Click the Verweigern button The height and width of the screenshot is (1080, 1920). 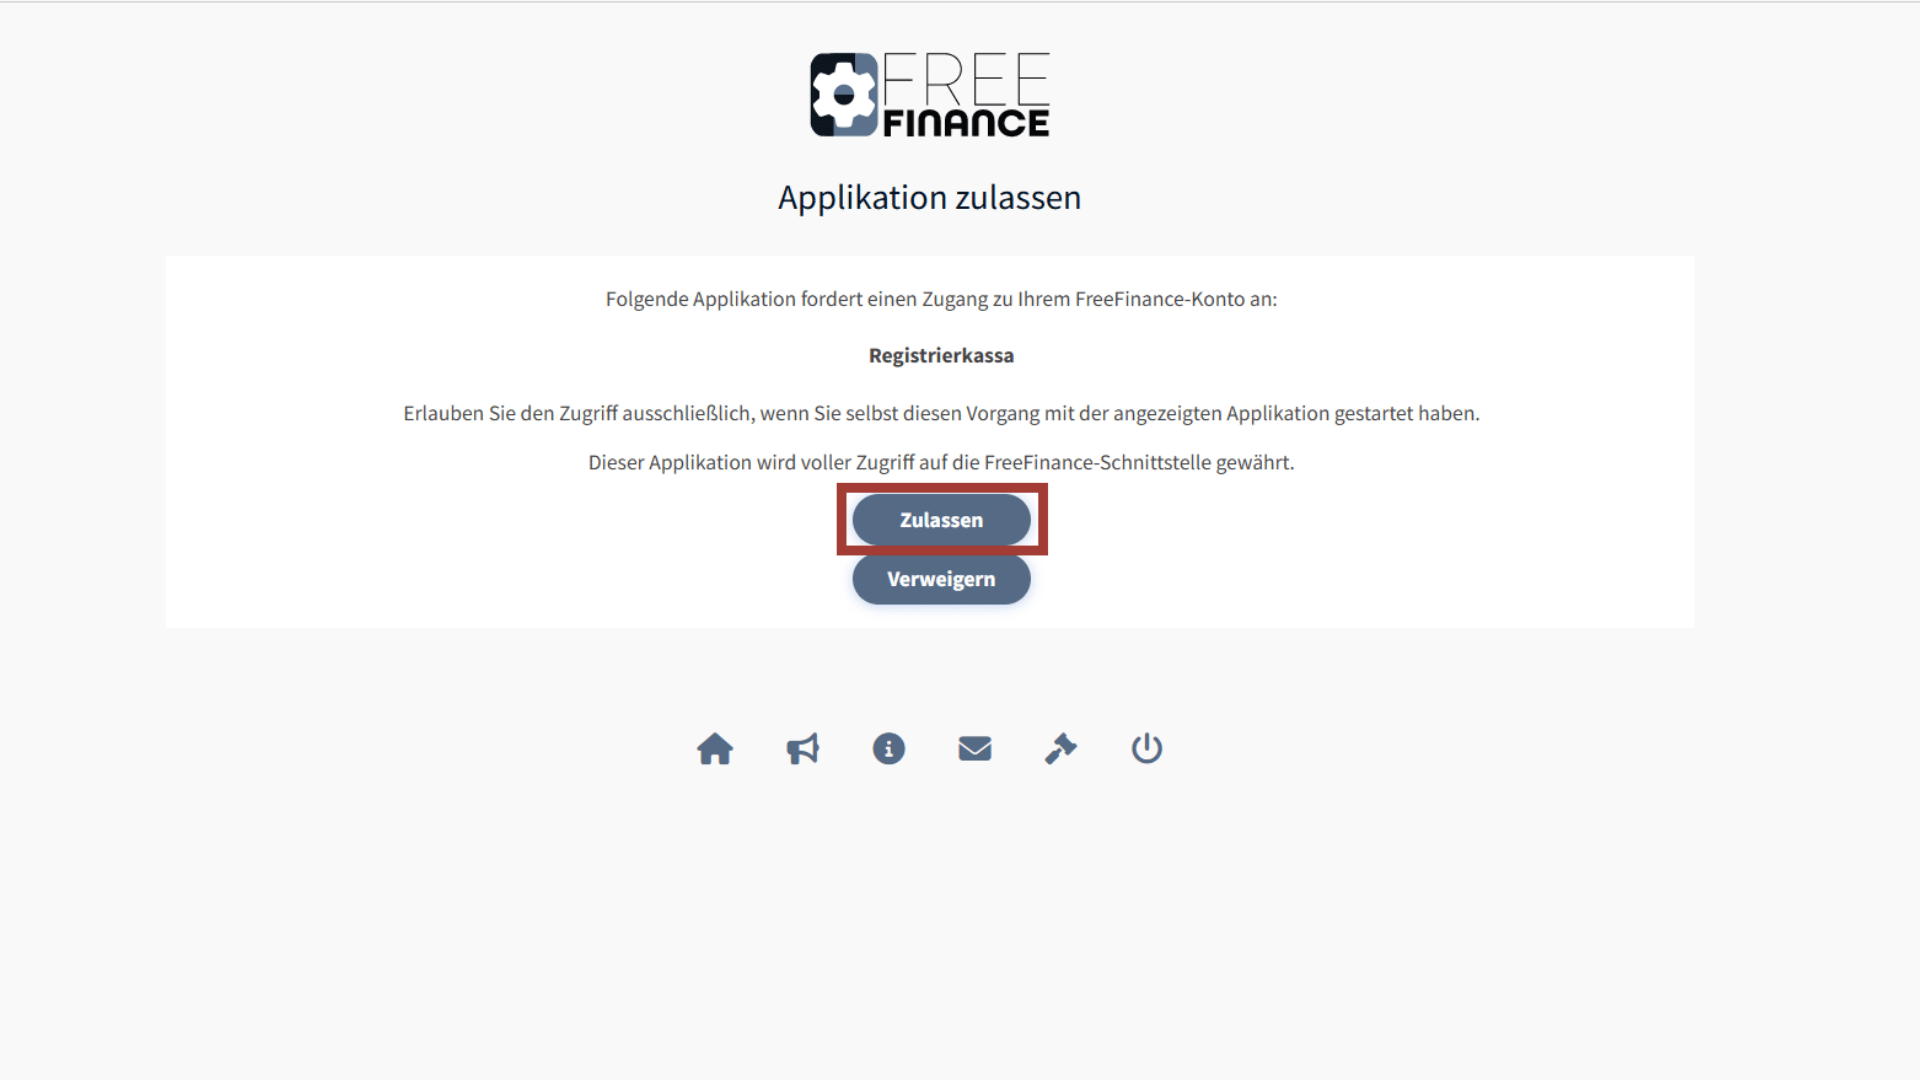941,579
